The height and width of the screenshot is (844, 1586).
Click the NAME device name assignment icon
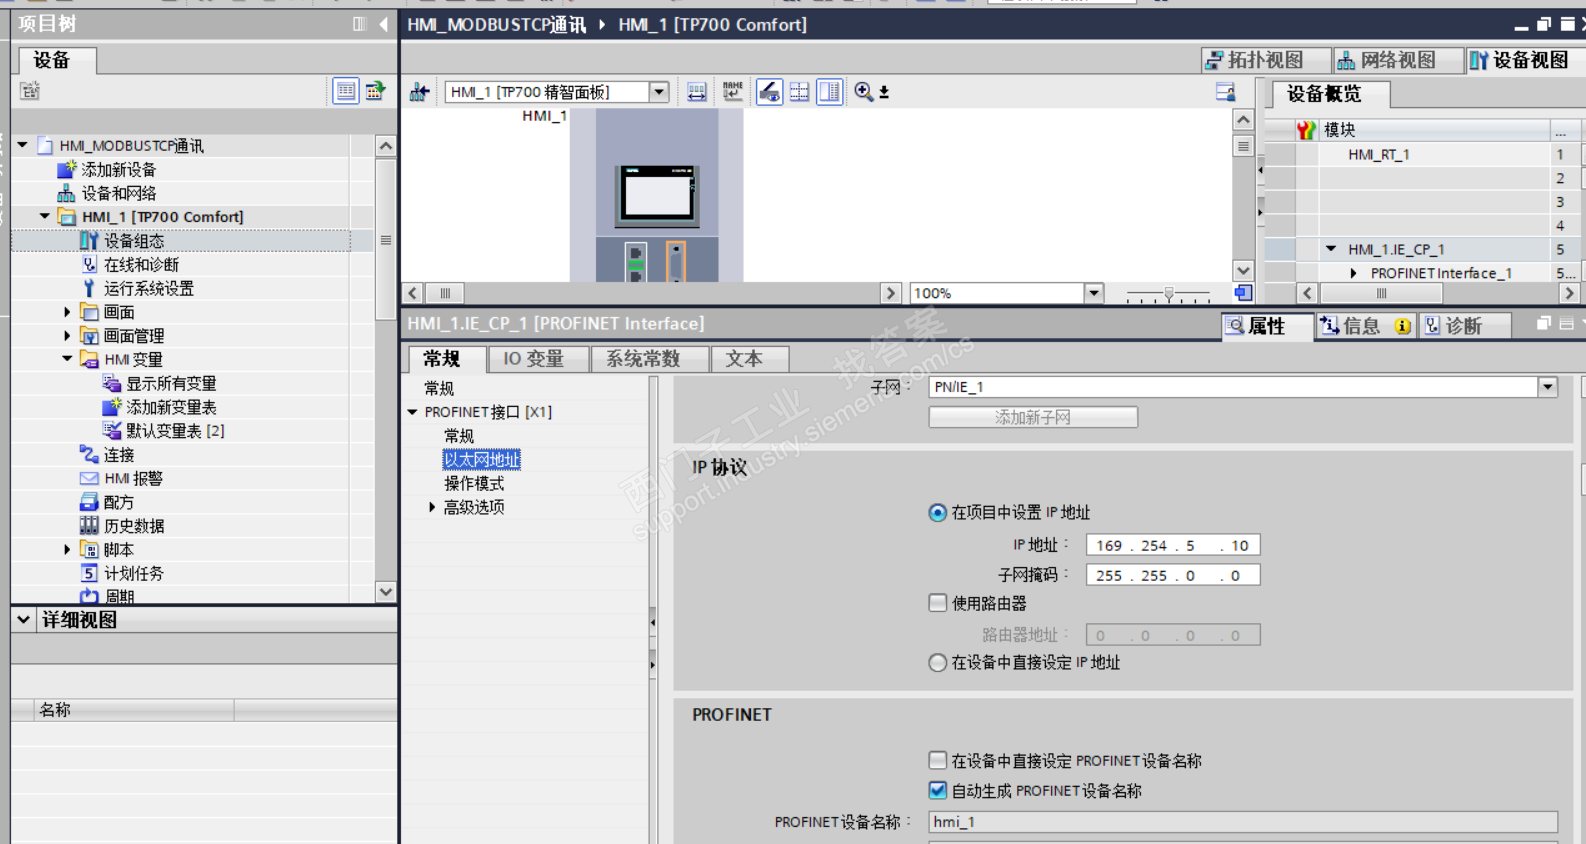pyautogui.click(x=733, y=92)
